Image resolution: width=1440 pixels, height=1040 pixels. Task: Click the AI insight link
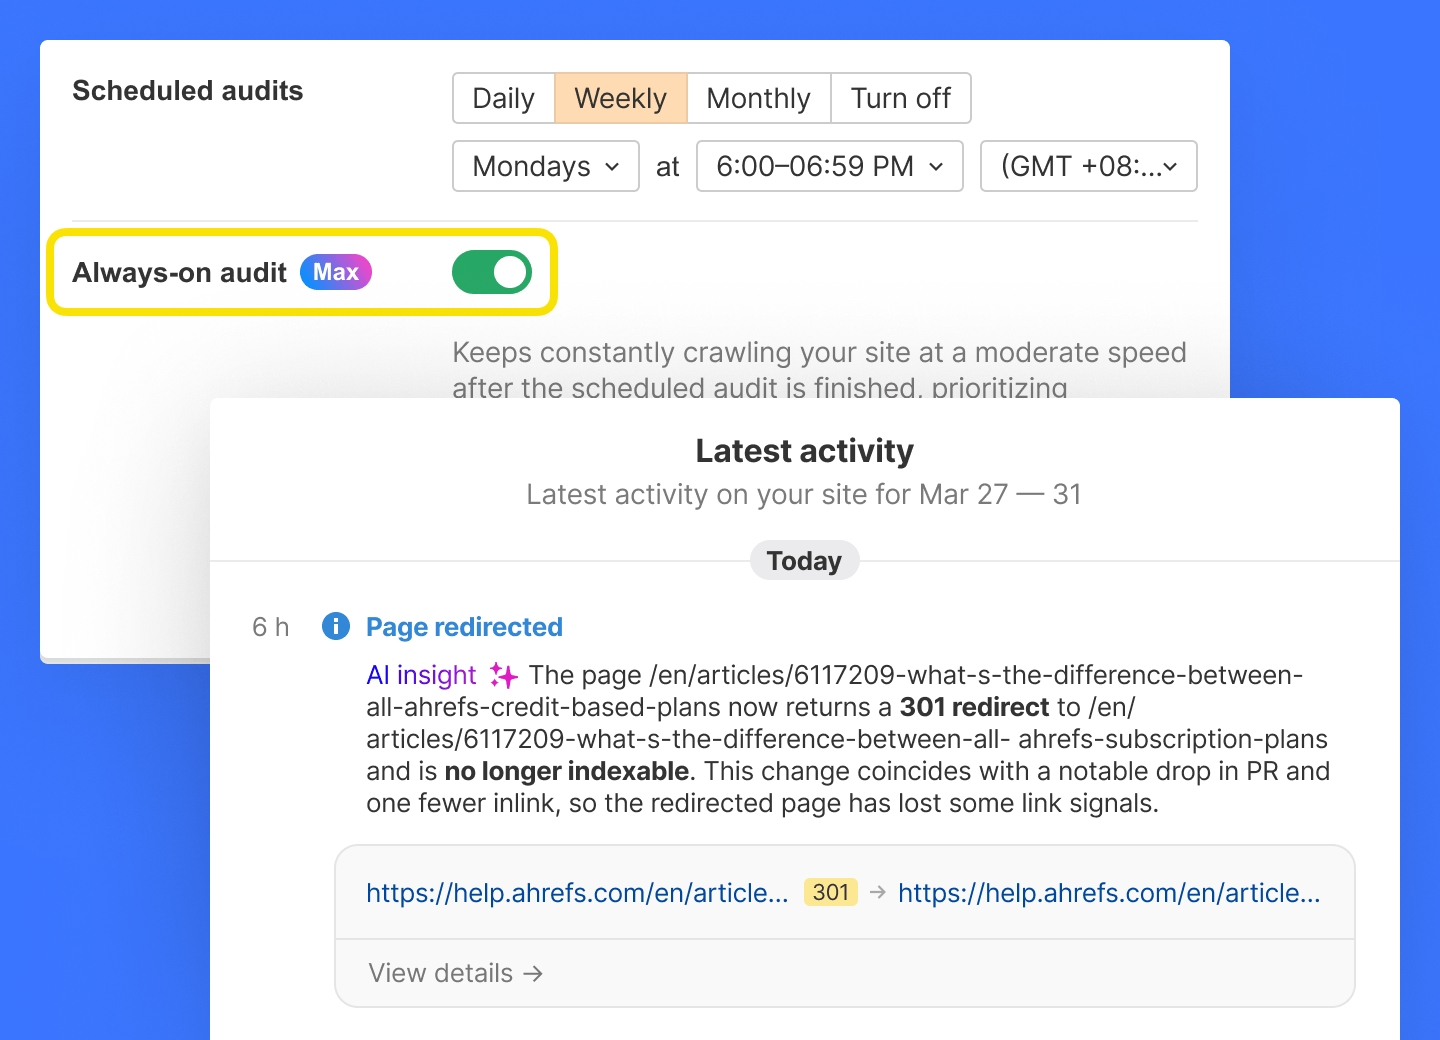(421, 675)
